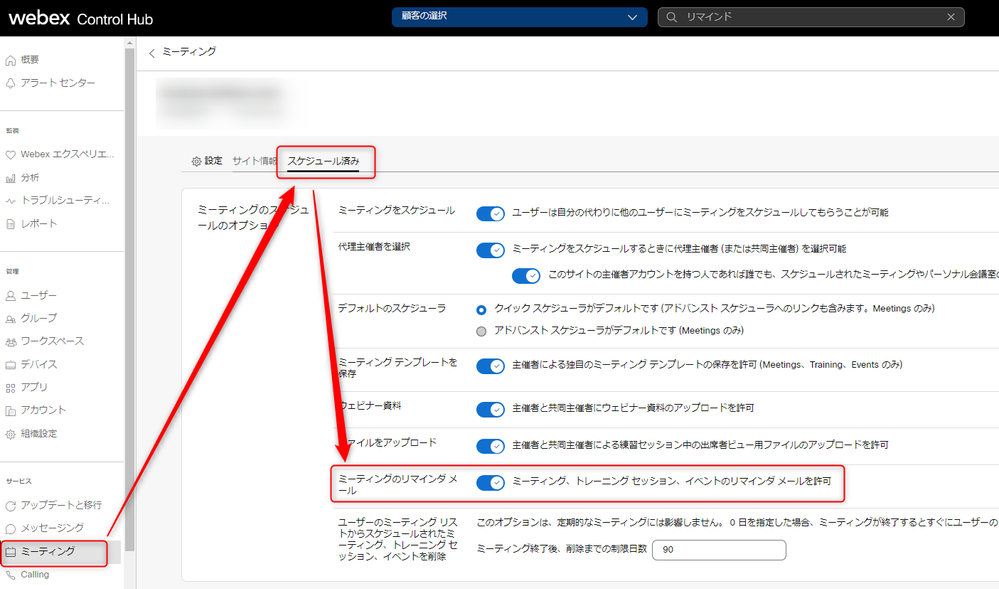999x589 pixels.
Task: Select アドバンスト スケジューラ default radio button
Action: (481, 331)
